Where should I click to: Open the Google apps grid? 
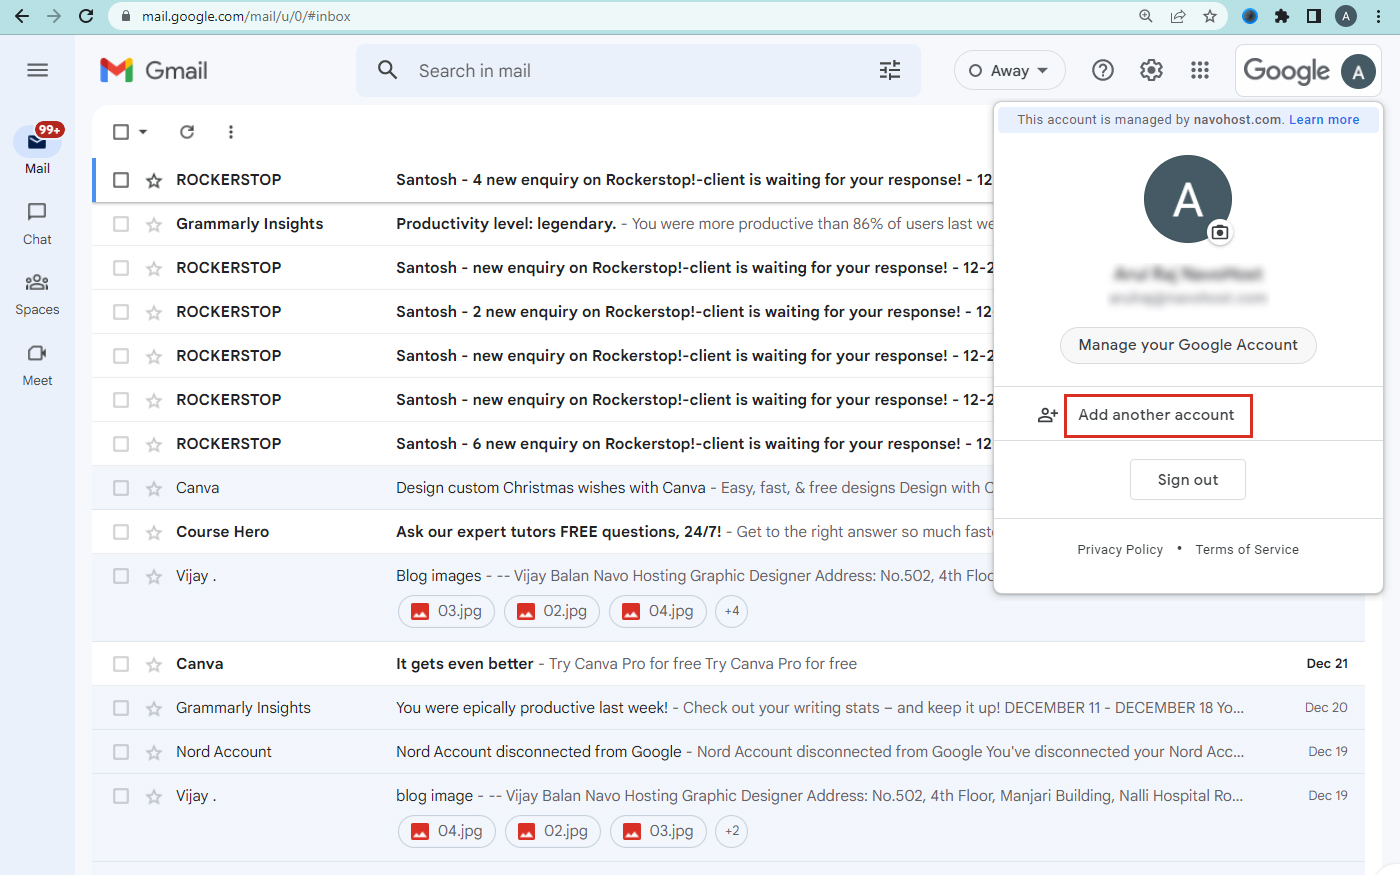(1200, 70)
